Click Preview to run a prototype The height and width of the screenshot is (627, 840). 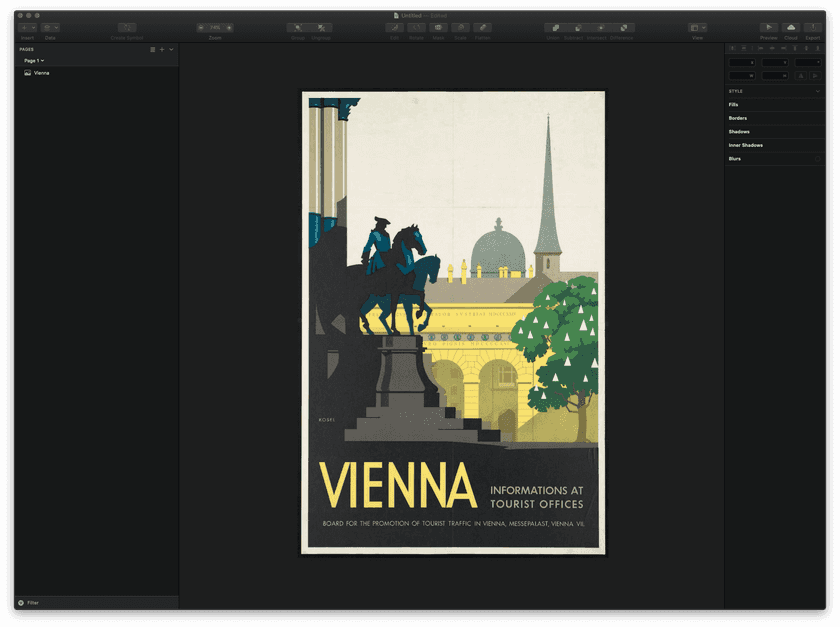(x=768, y=27)
